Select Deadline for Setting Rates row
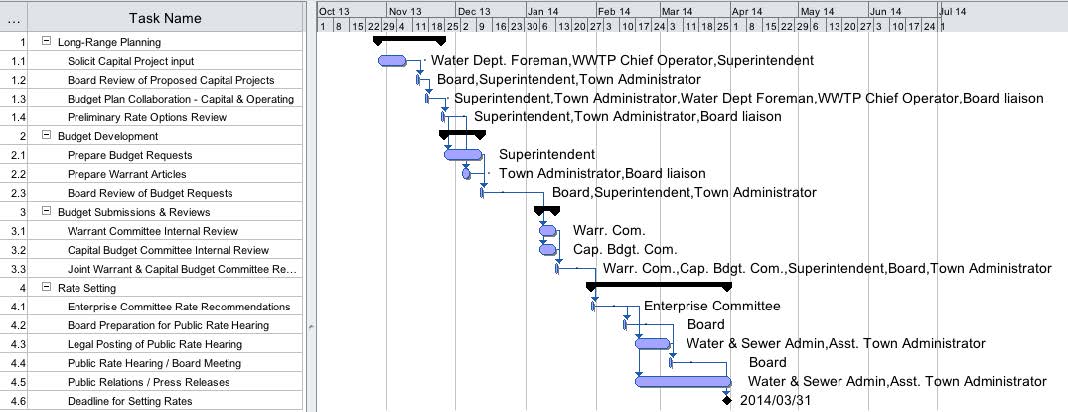 [x=130, y=401]
